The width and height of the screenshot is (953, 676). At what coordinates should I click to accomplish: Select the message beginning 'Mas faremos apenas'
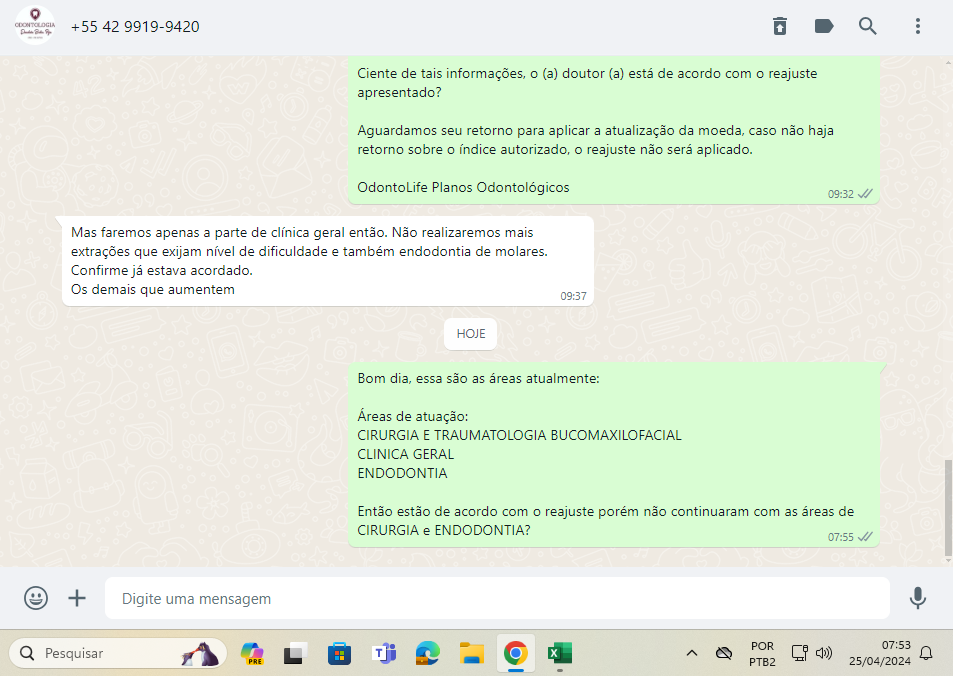(x=328, y=261)
